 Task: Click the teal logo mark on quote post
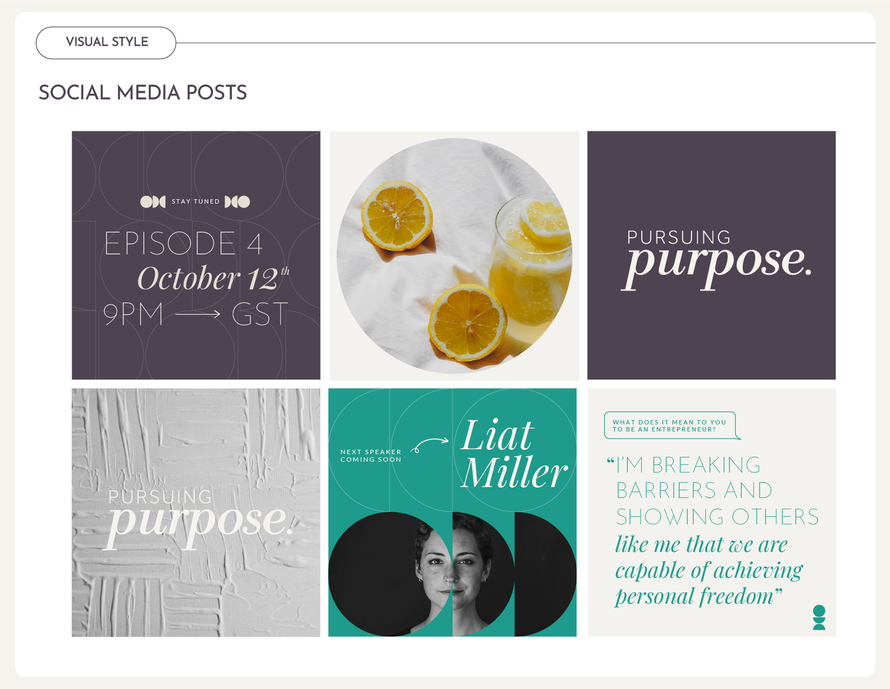819,617
